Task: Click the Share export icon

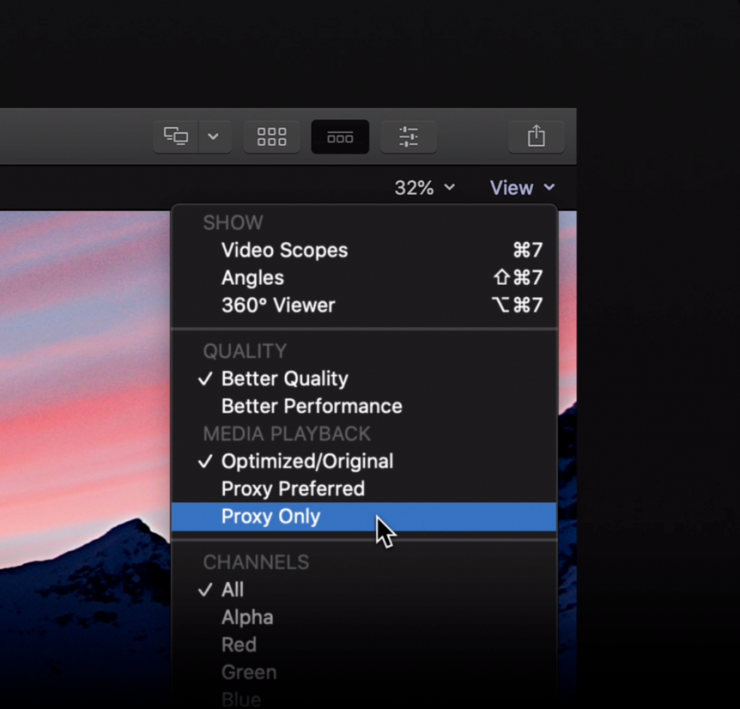Action: click(x=536, y=137)
